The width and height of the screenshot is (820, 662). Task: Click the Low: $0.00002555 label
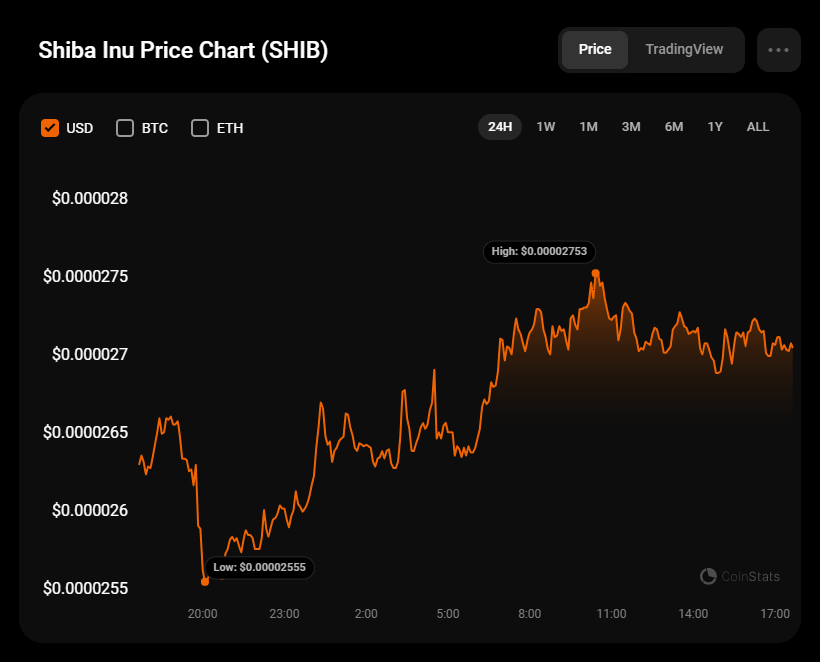click(260, 568)
